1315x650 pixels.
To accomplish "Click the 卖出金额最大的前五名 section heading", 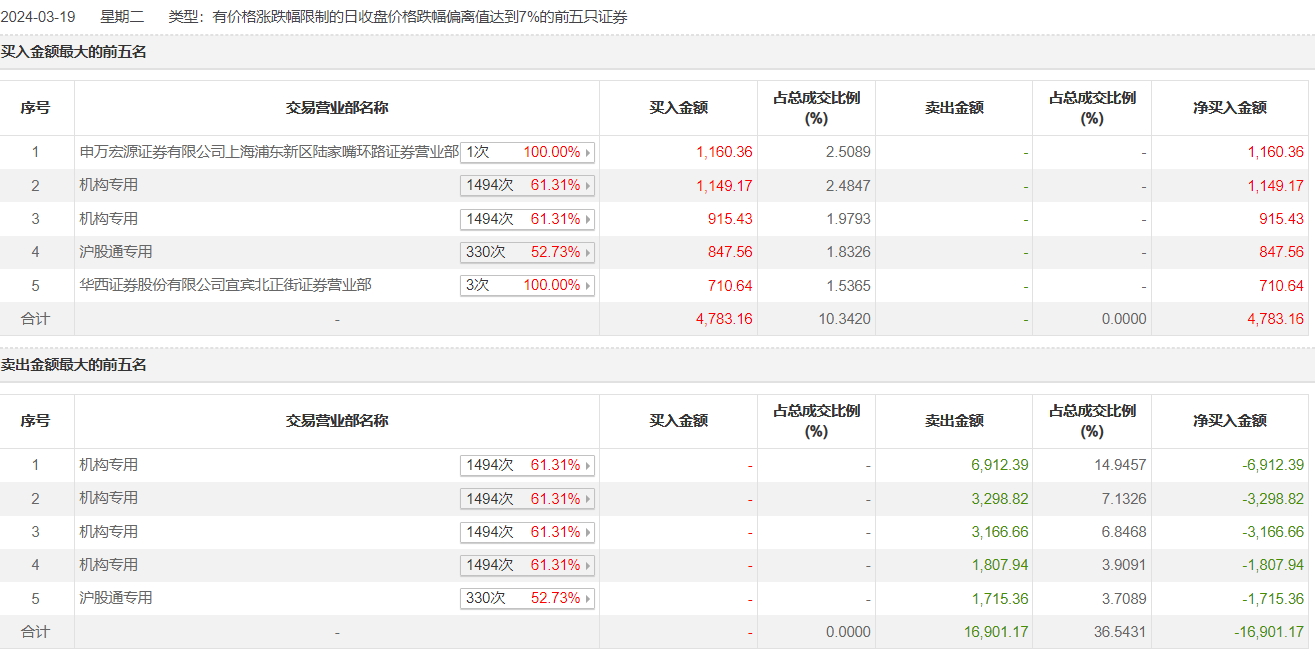I will tap(74, 365).
